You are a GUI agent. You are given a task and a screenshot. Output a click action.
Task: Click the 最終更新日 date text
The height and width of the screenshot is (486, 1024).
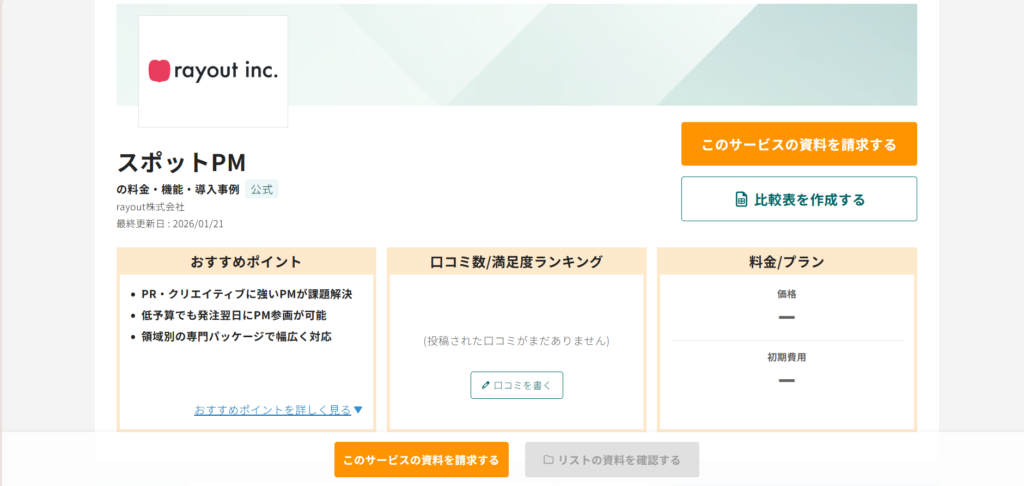coord(170,224)
